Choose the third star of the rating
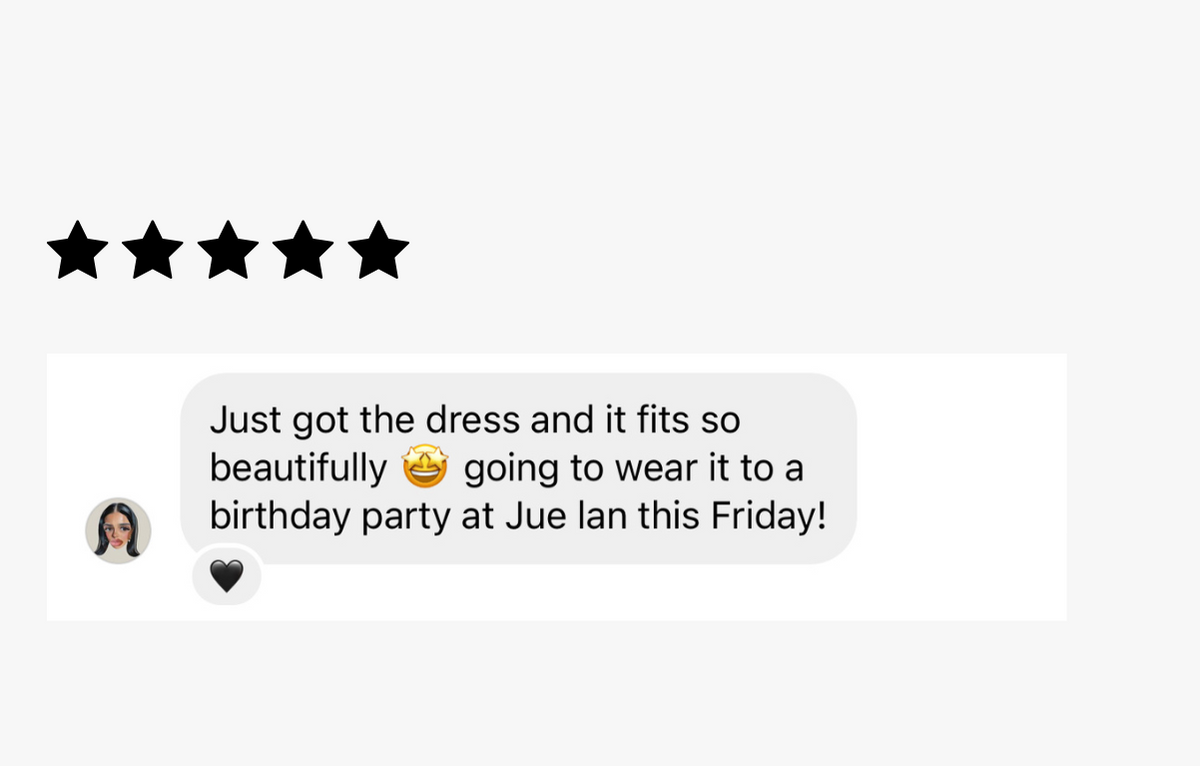Image resolution: width=1200 pixels, height=766 pixels. click(228, 250)
